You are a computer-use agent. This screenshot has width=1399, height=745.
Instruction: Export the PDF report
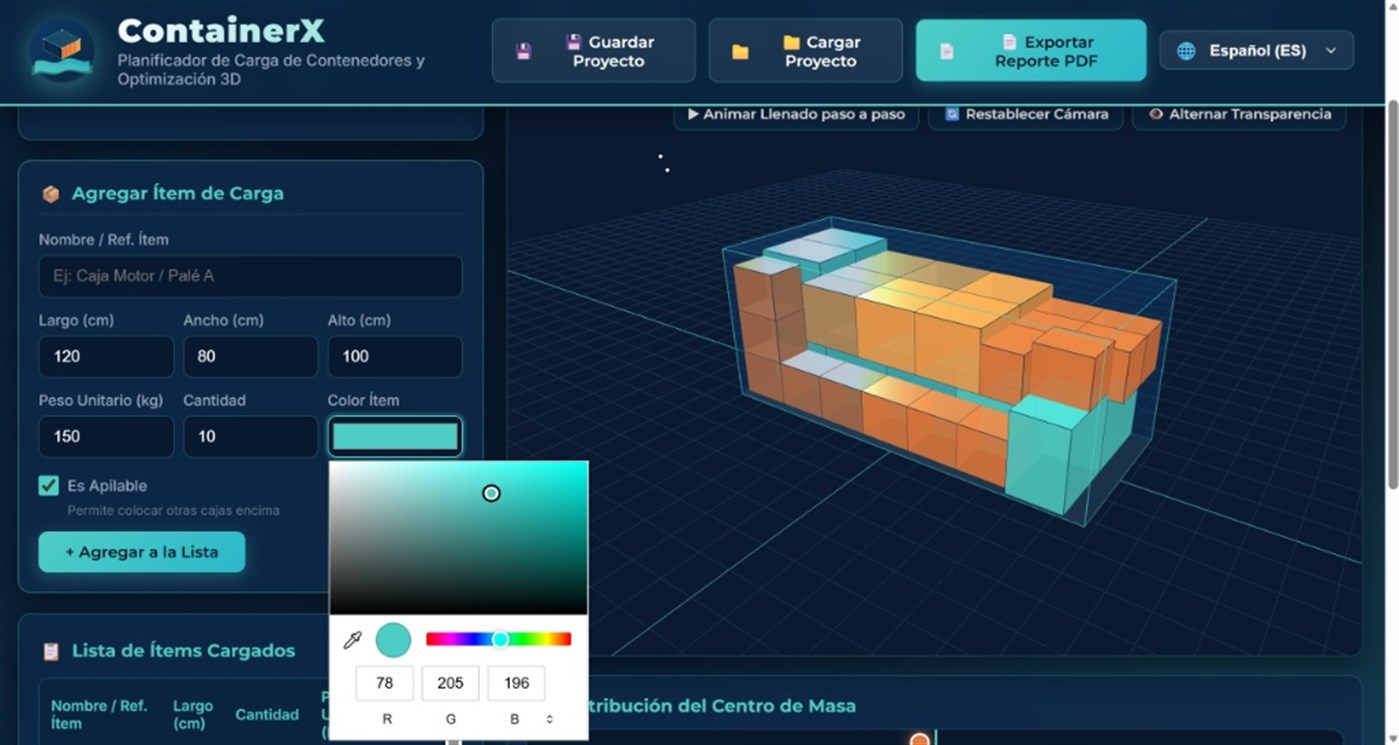pyautogui.click(x=1031, y=51)
